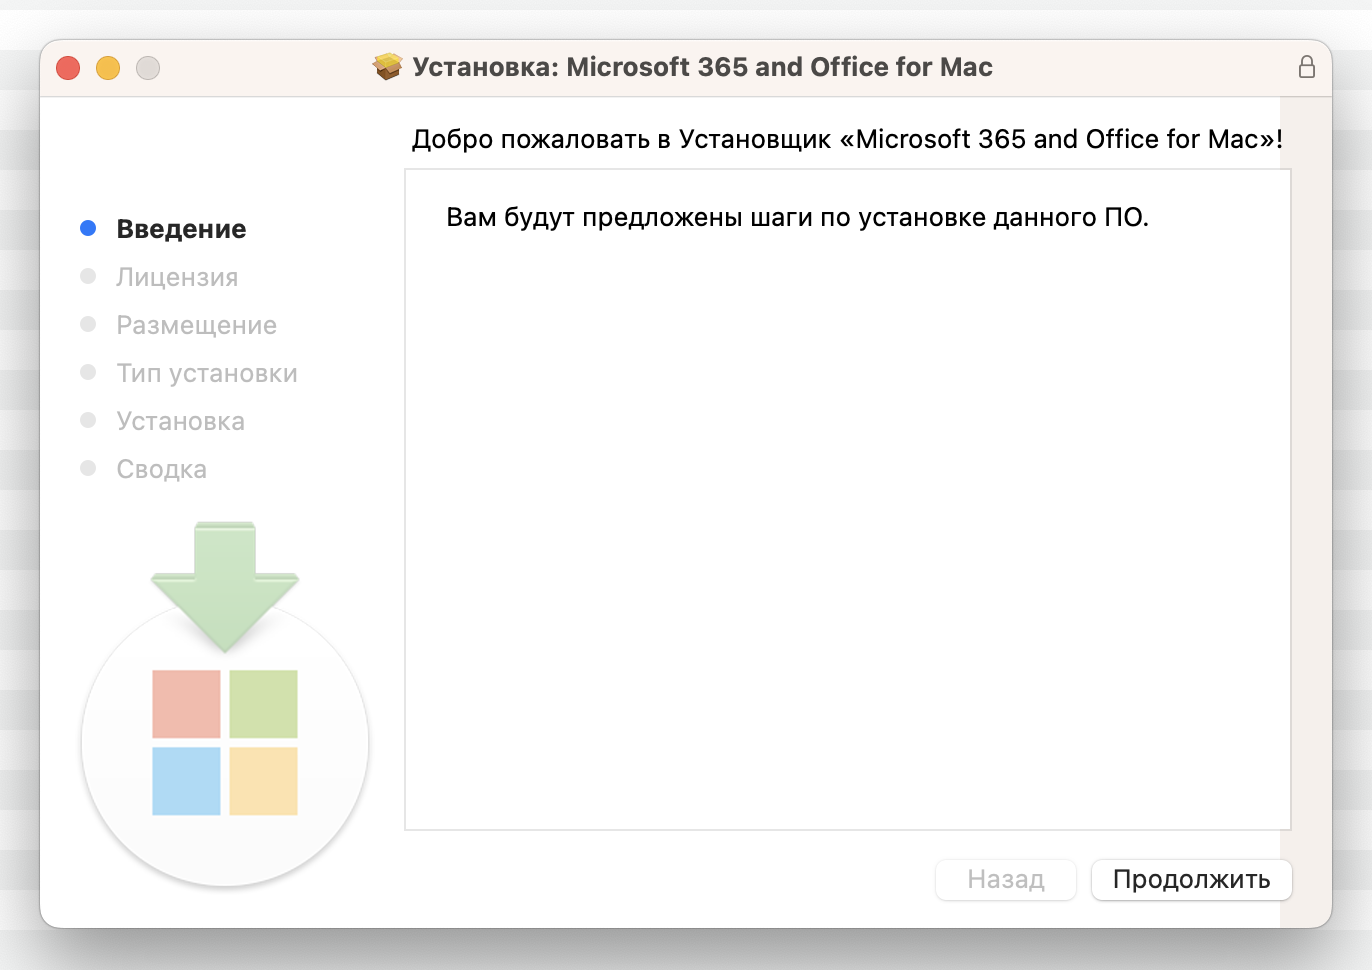Click the Продолжить button
The height and width of the screenshot is (970, 1372).
coord(1191,880)
